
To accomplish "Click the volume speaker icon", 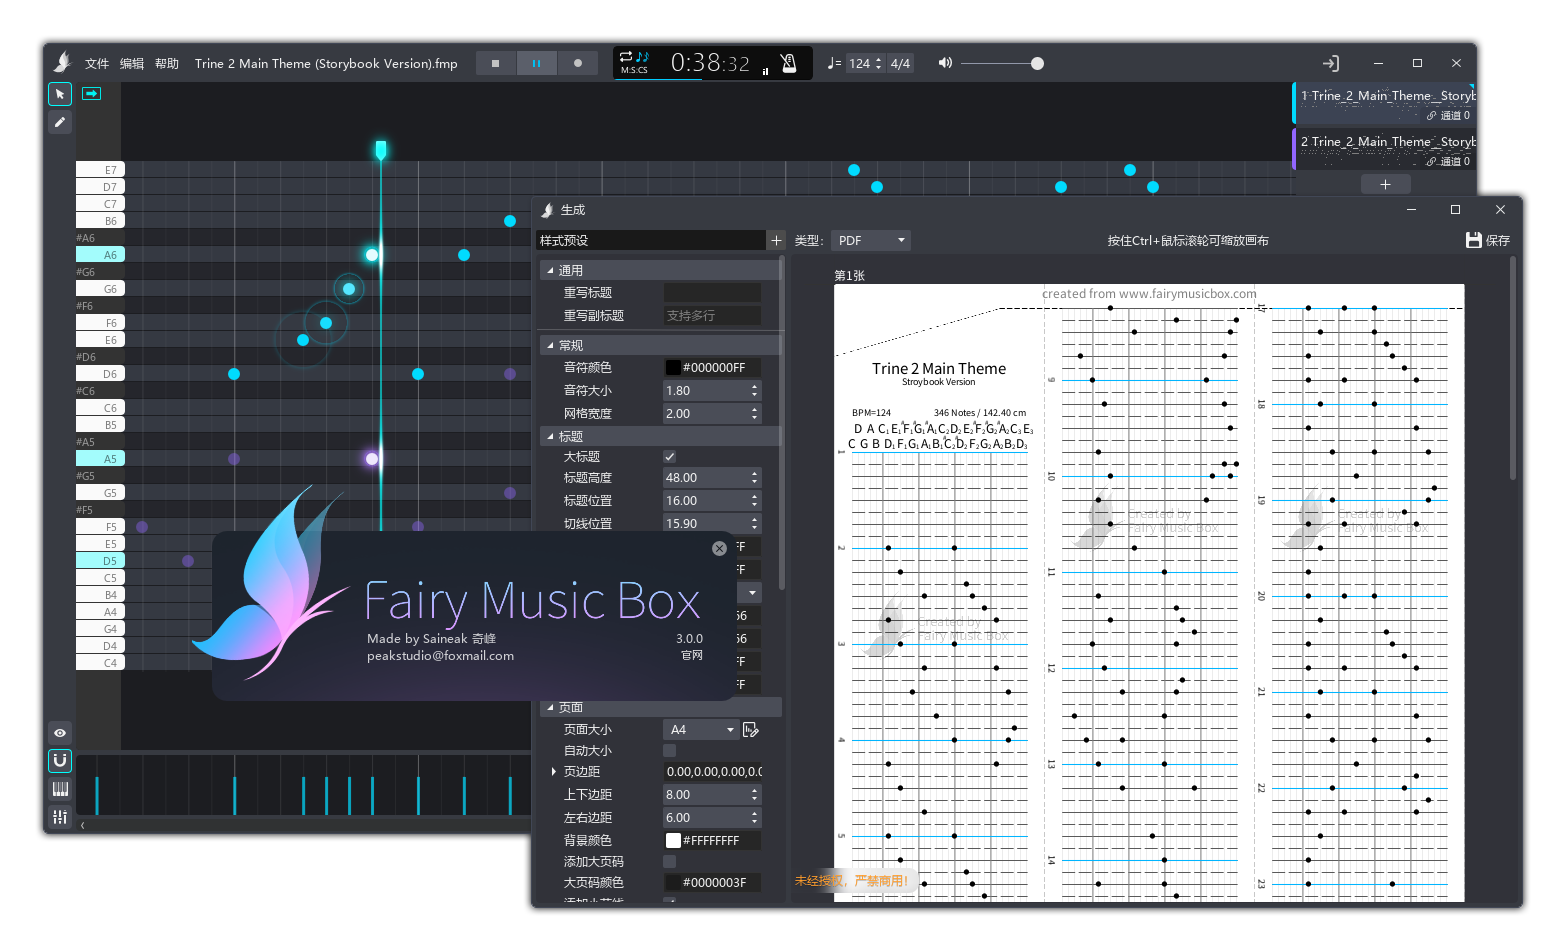I will point(944,63).
